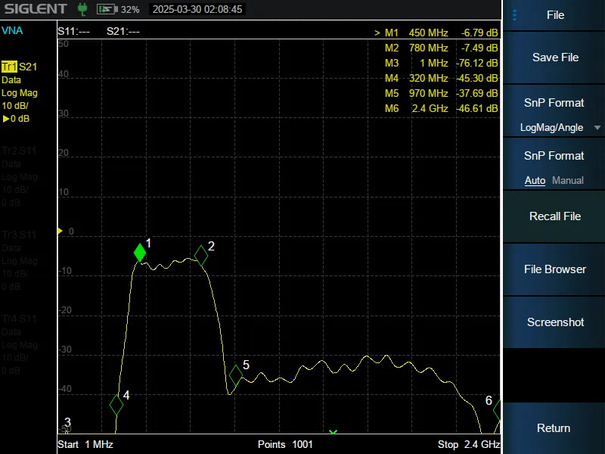
Task: Click the M3 1 MHz marker row
Action: 441,63
